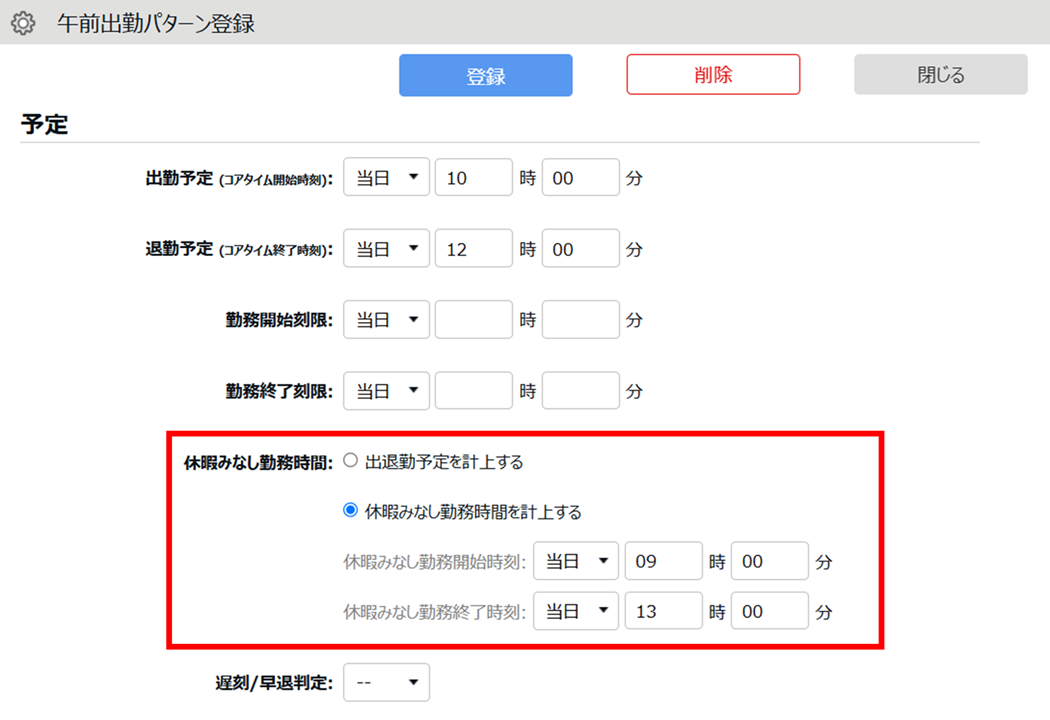Open the 休暇みなし勤務終了時刻 day dropdown
This screenshot has height=720, width=1050.
pyautogui.click(x=576, y=610)
